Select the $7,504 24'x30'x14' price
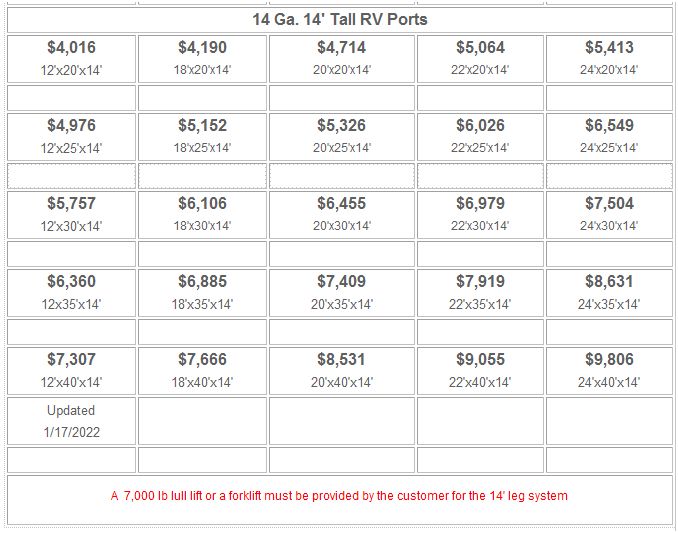 click(609, 204)
